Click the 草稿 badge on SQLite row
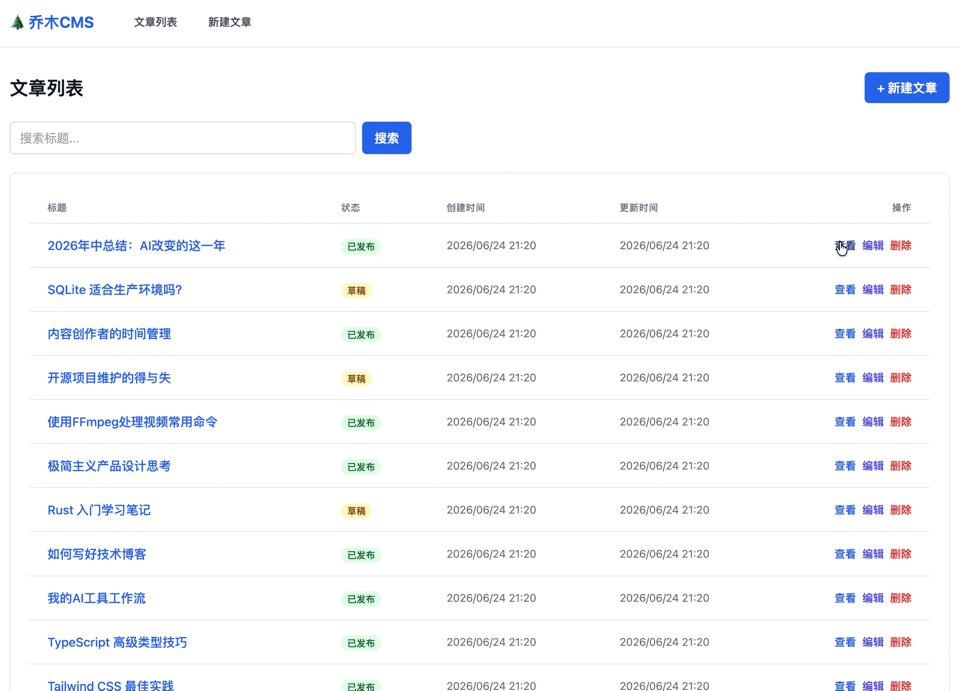960x691 pixels. (356, 291)
